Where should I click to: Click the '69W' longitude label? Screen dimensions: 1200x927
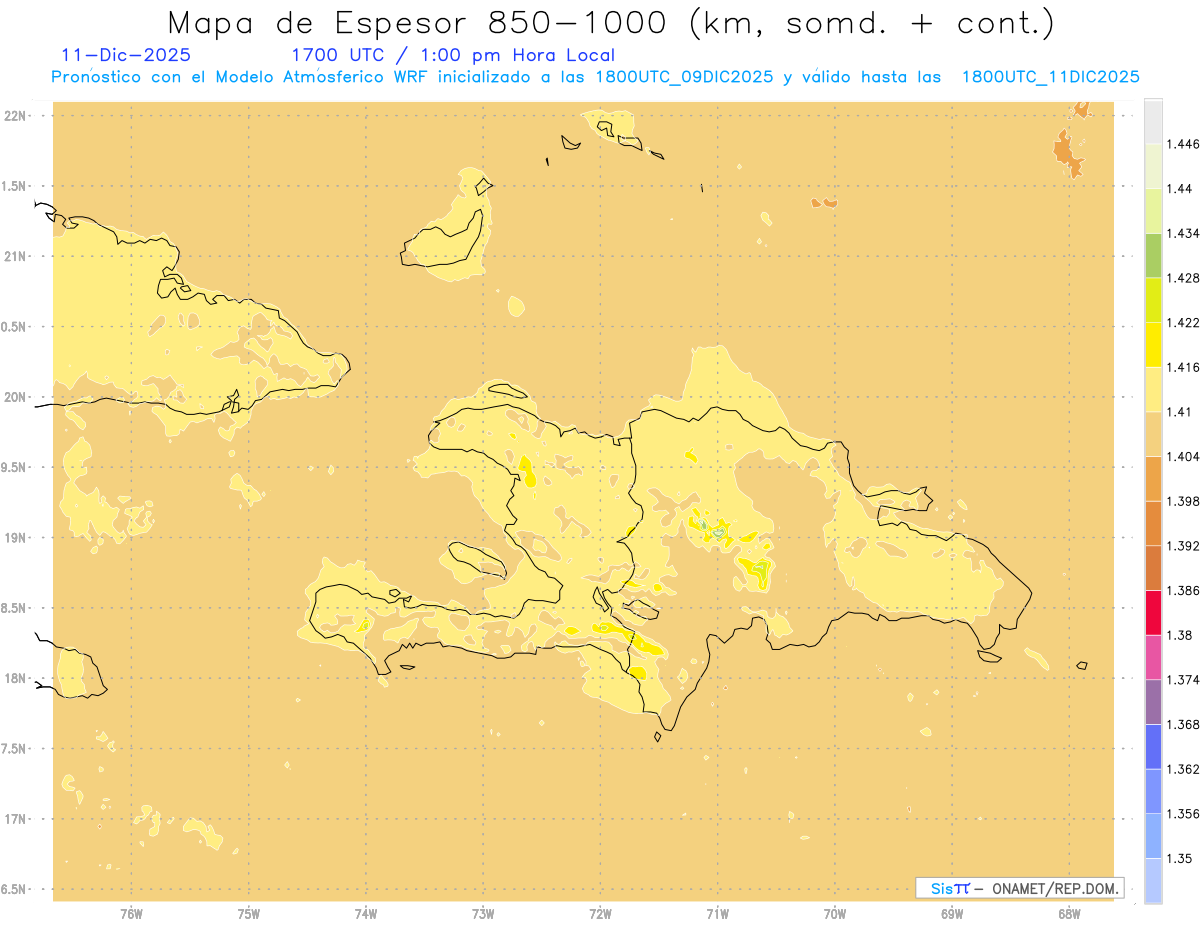(952, 914)
